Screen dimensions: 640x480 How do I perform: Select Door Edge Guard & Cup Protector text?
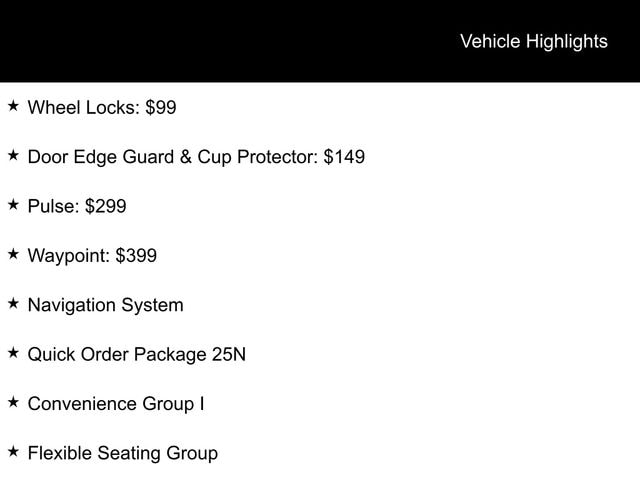(172, 158)
